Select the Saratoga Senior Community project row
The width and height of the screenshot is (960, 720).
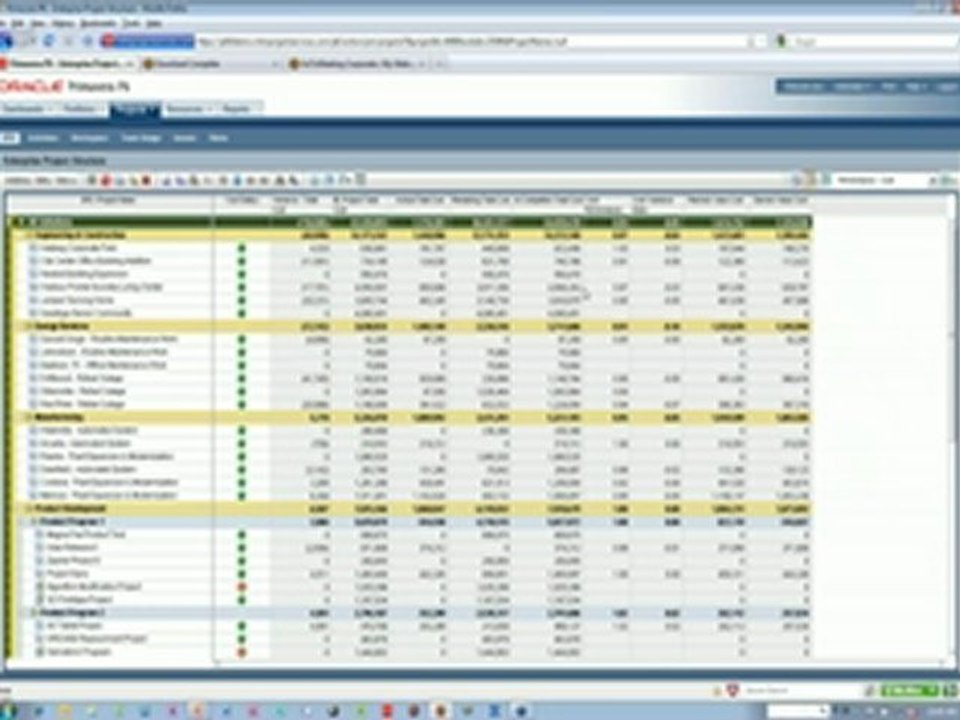[410, 313]
